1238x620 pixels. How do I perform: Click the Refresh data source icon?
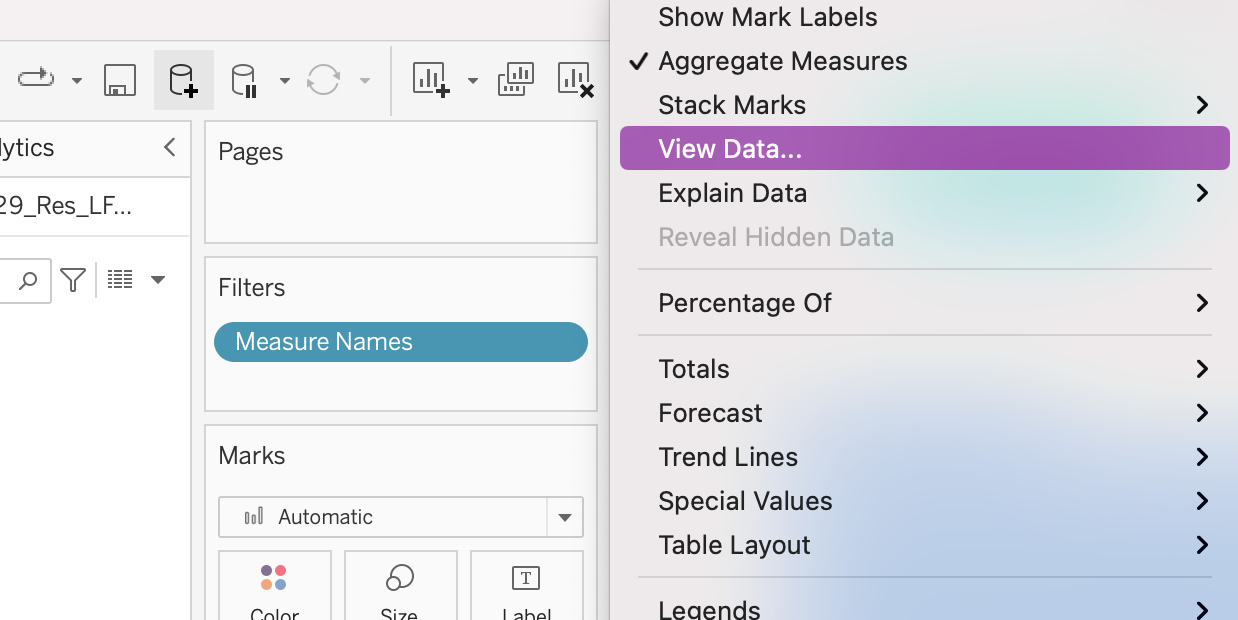[x=323, y=80]
